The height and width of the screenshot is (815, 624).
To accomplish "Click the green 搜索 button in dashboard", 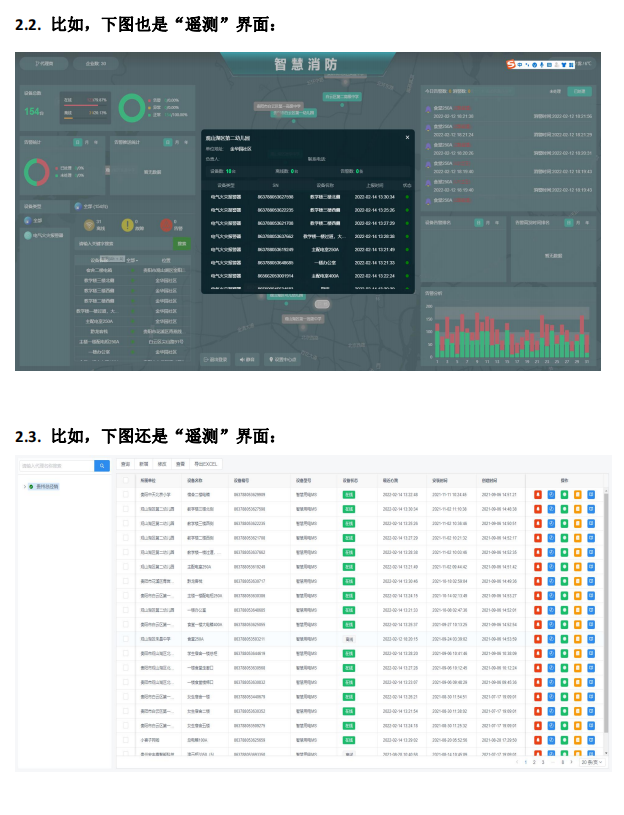I will 182,243.
